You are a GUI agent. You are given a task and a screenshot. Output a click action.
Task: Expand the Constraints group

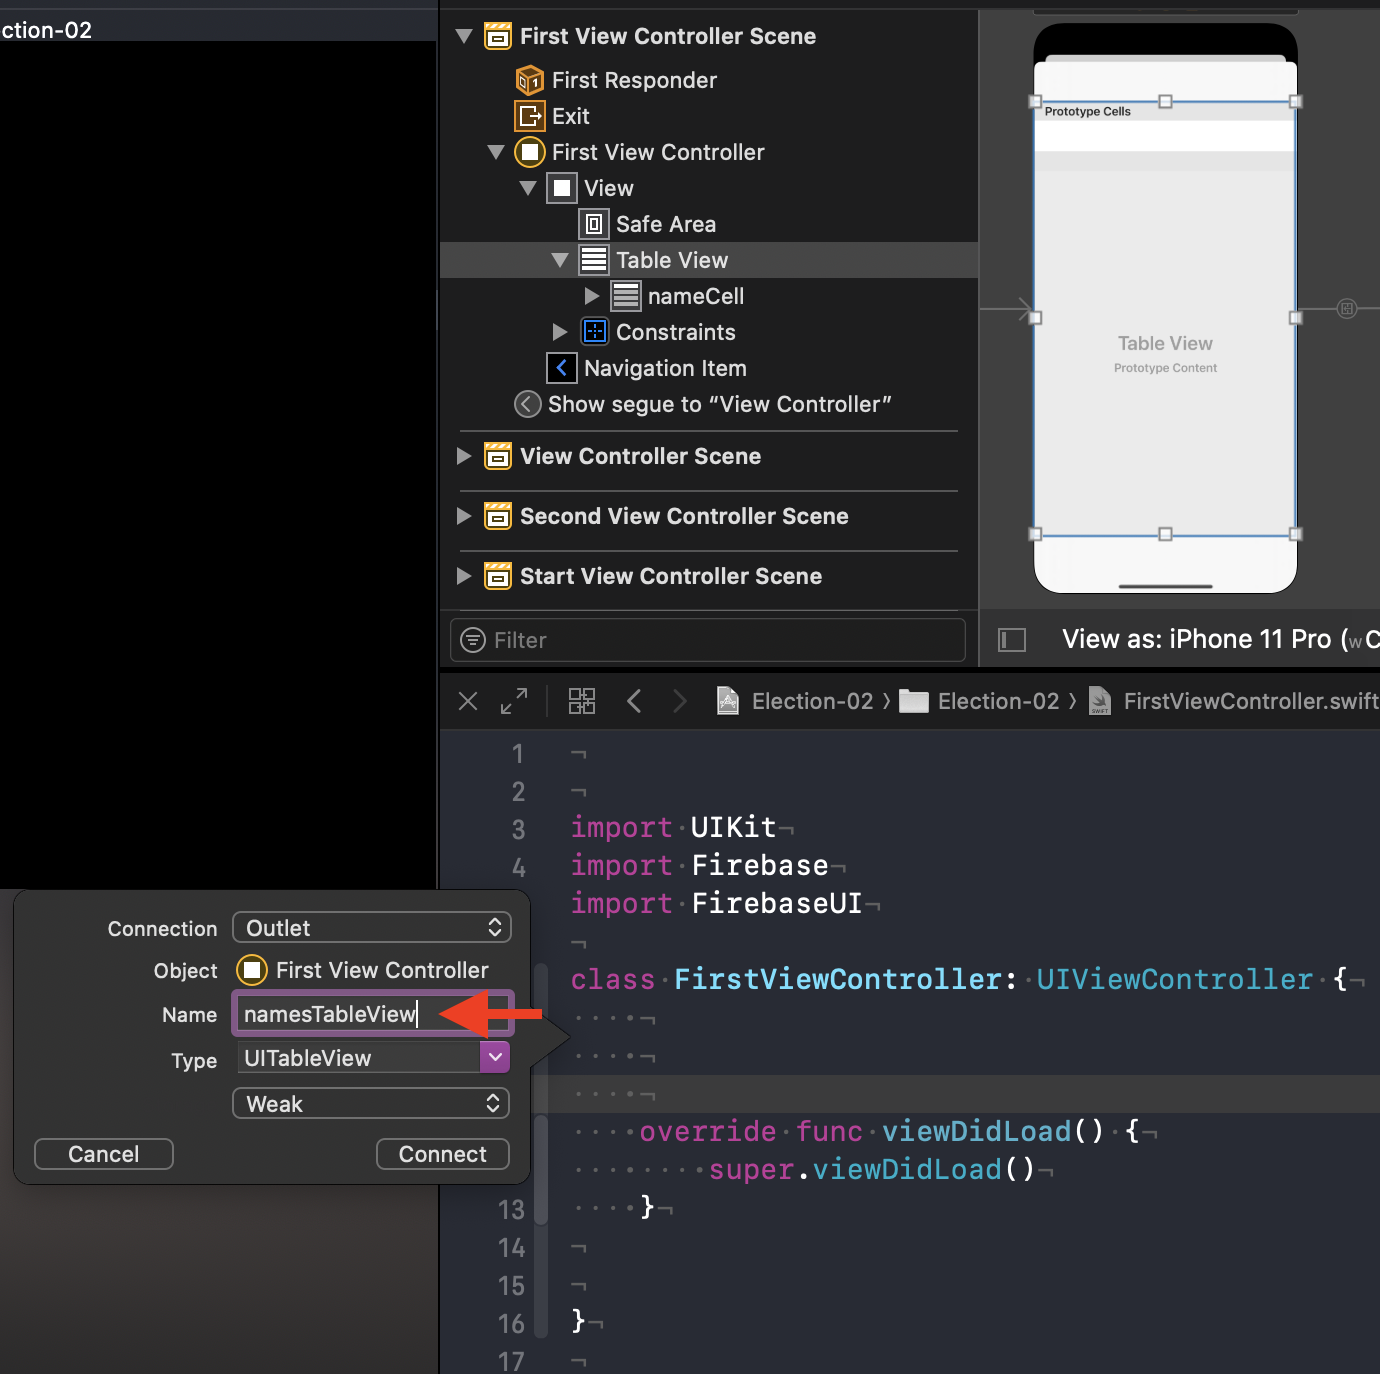tap(560, 332)
